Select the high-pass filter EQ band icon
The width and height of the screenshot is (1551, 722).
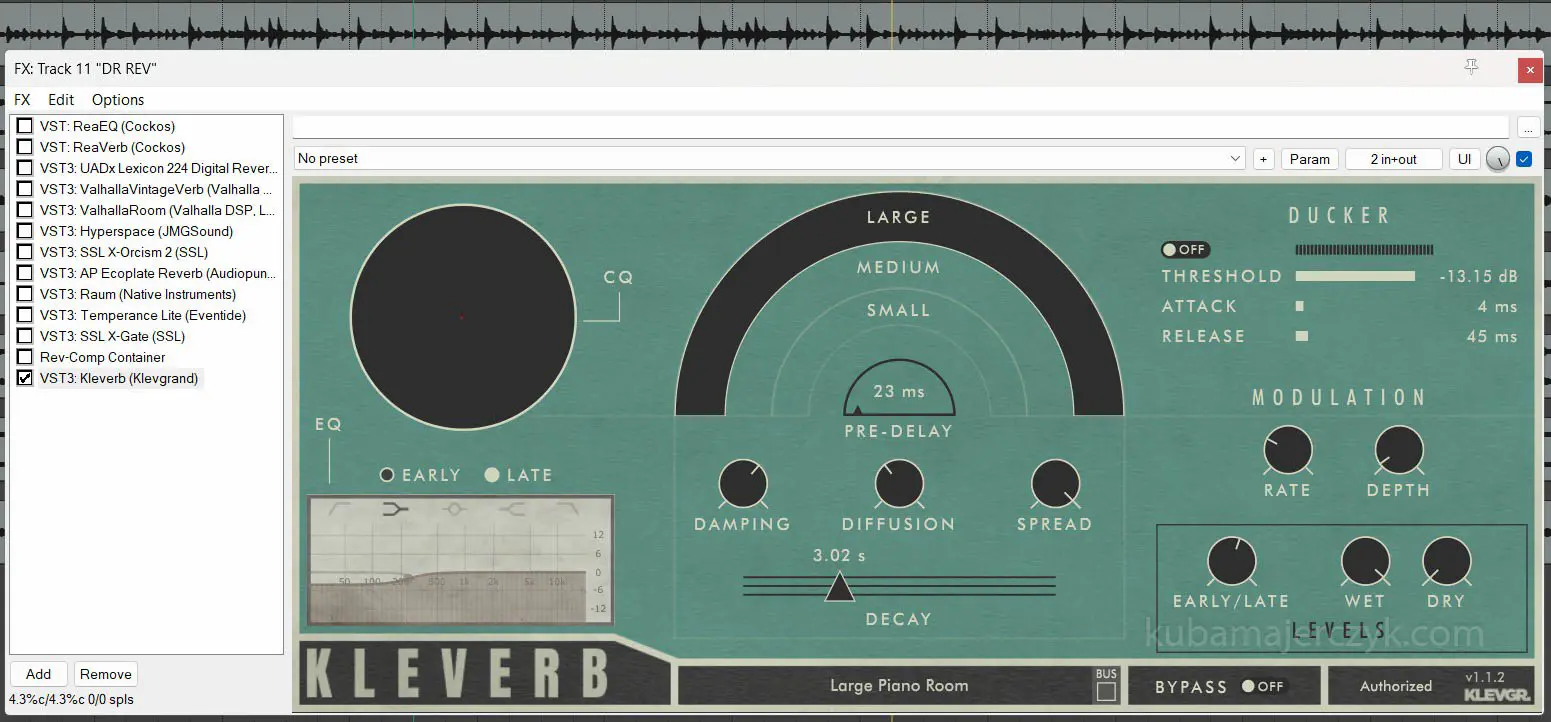click(339, 509)
